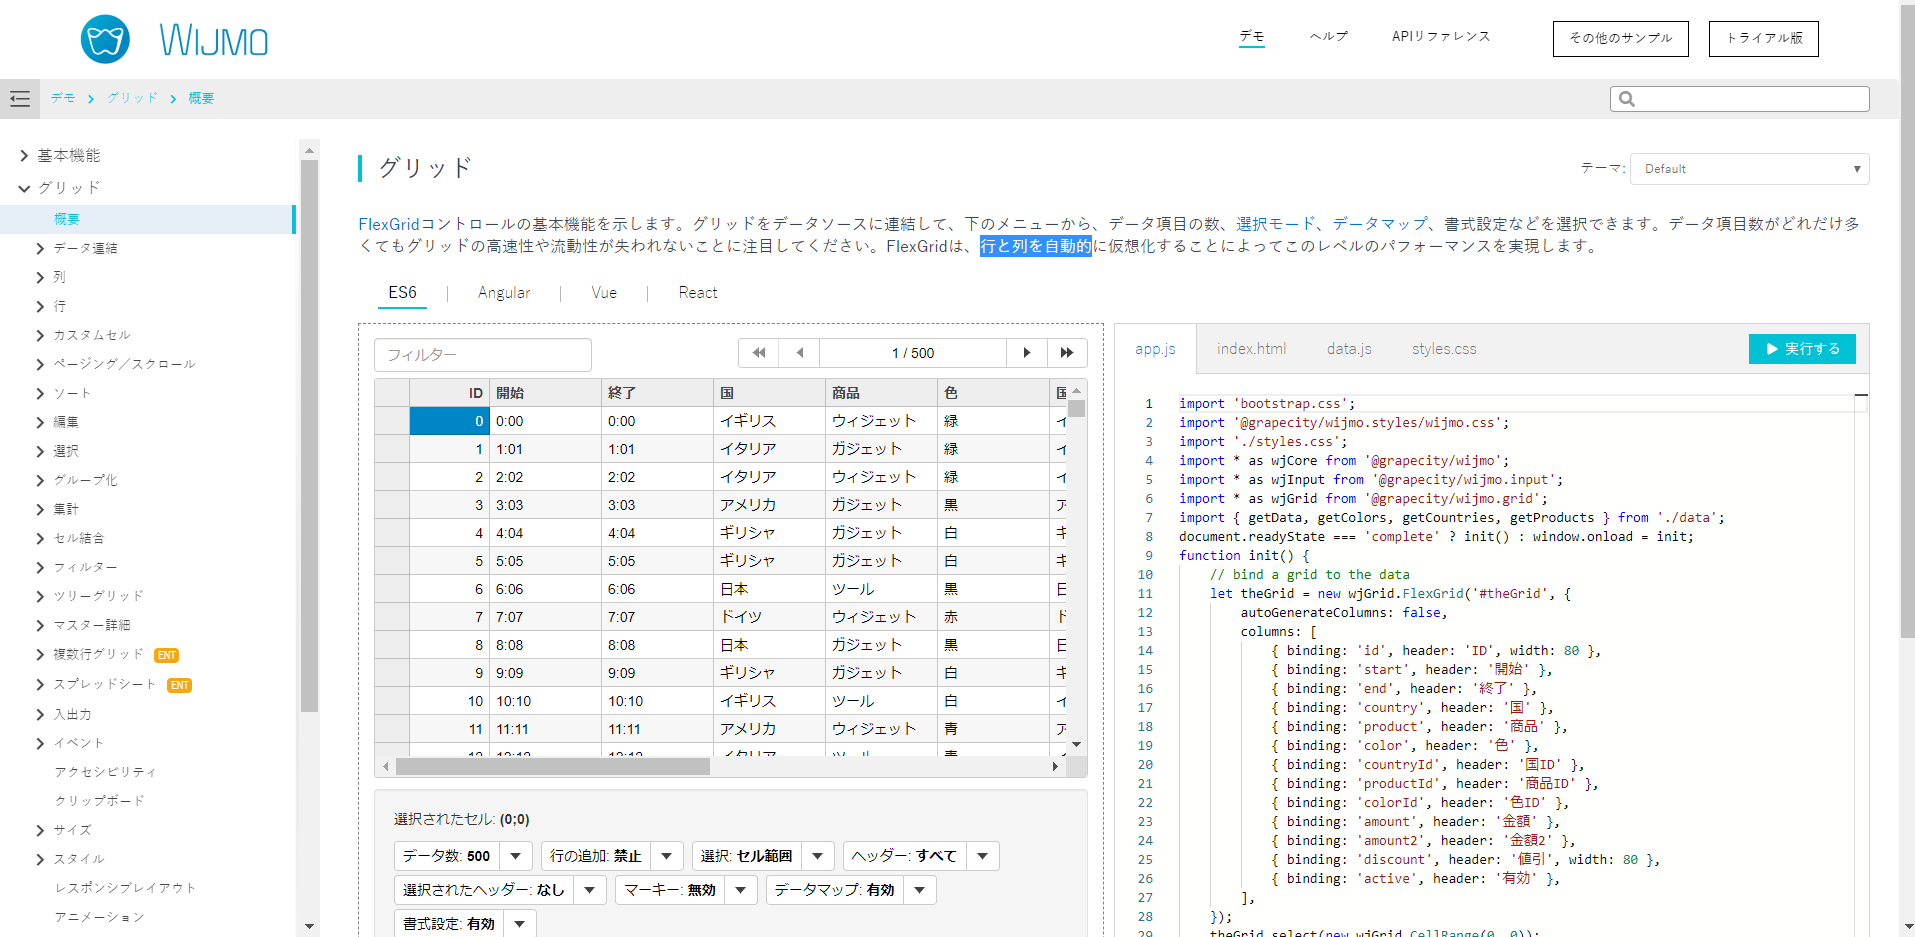Image resolution: width=1915 pixels, height=937 pixels.
Task: Open the 書式設定: 有効 dropdown arrow
Action: pos(520,924)
